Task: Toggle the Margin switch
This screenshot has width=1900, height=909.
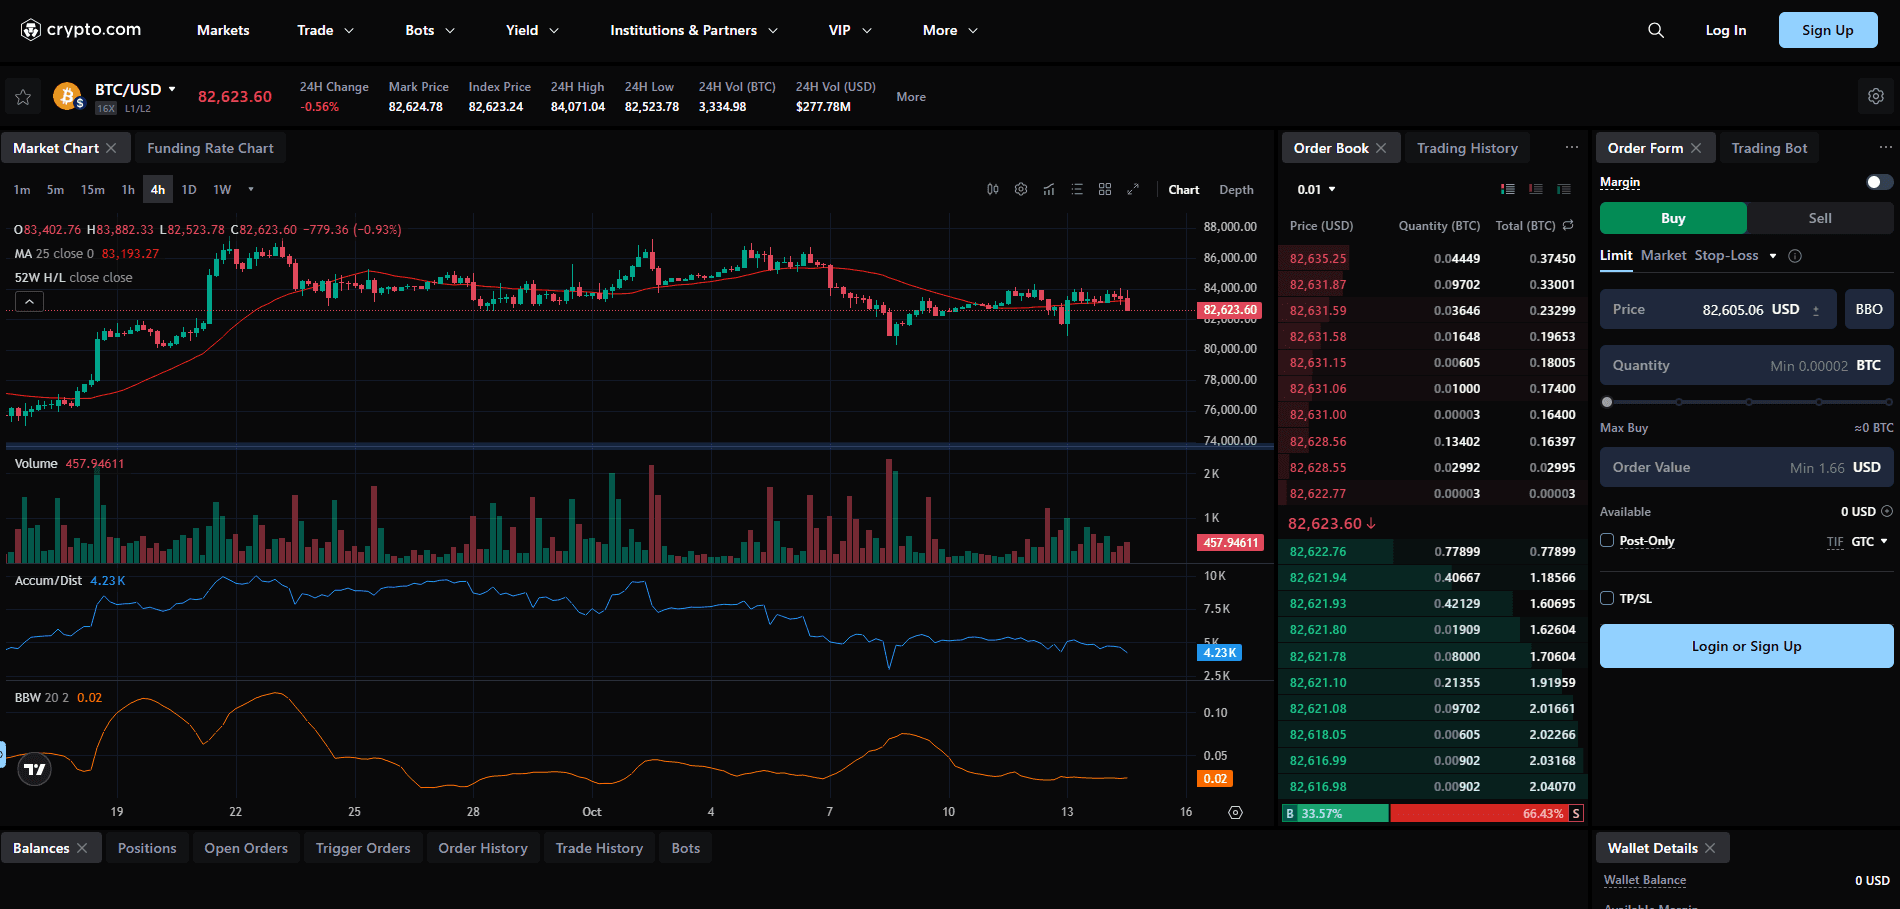Action: pos(1880,182)
